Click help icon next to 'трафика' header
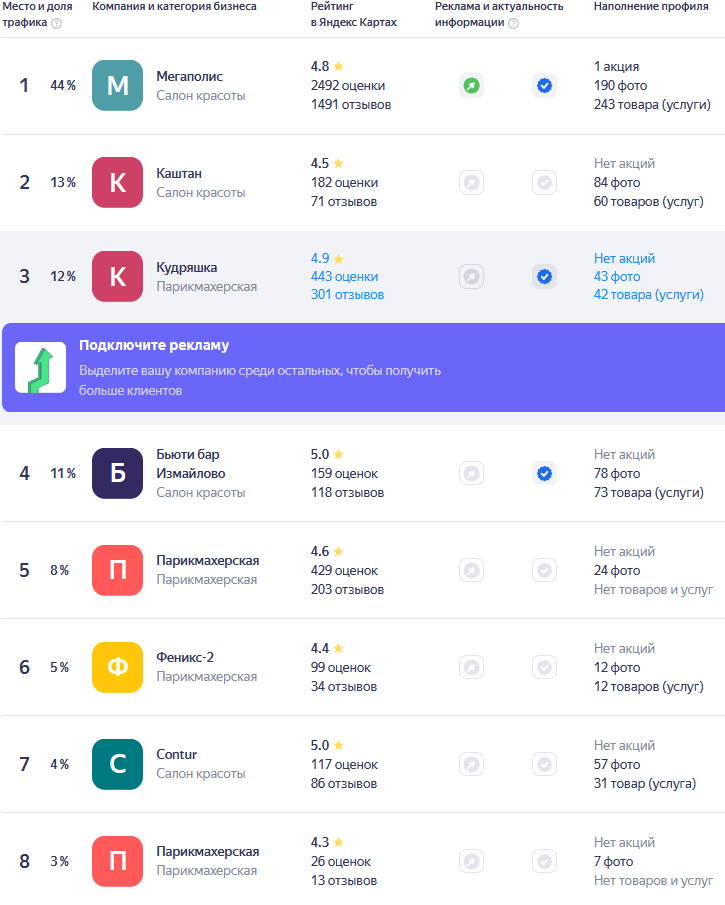This screenshot has width=725, height=905. [56, 24]
